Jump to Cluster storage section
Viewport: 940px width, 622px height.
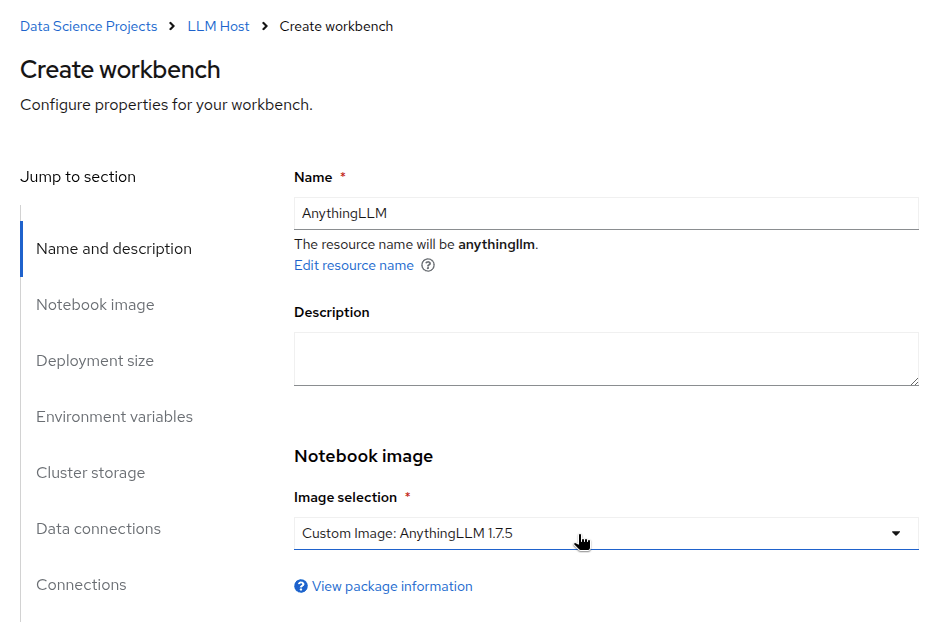pyautogui.click(x=91, y=473)
